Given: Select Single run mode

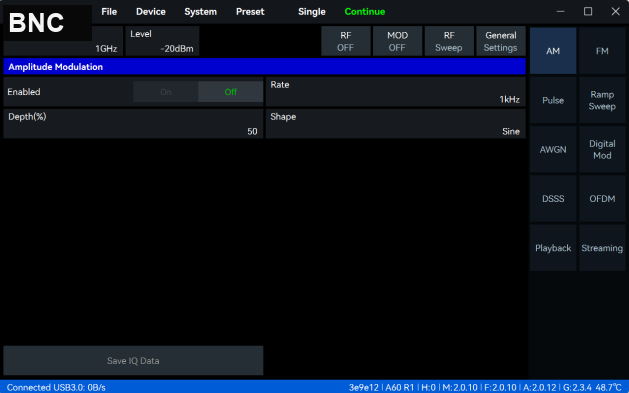Looking at the screenshot, I should click(x=312, y=12).
